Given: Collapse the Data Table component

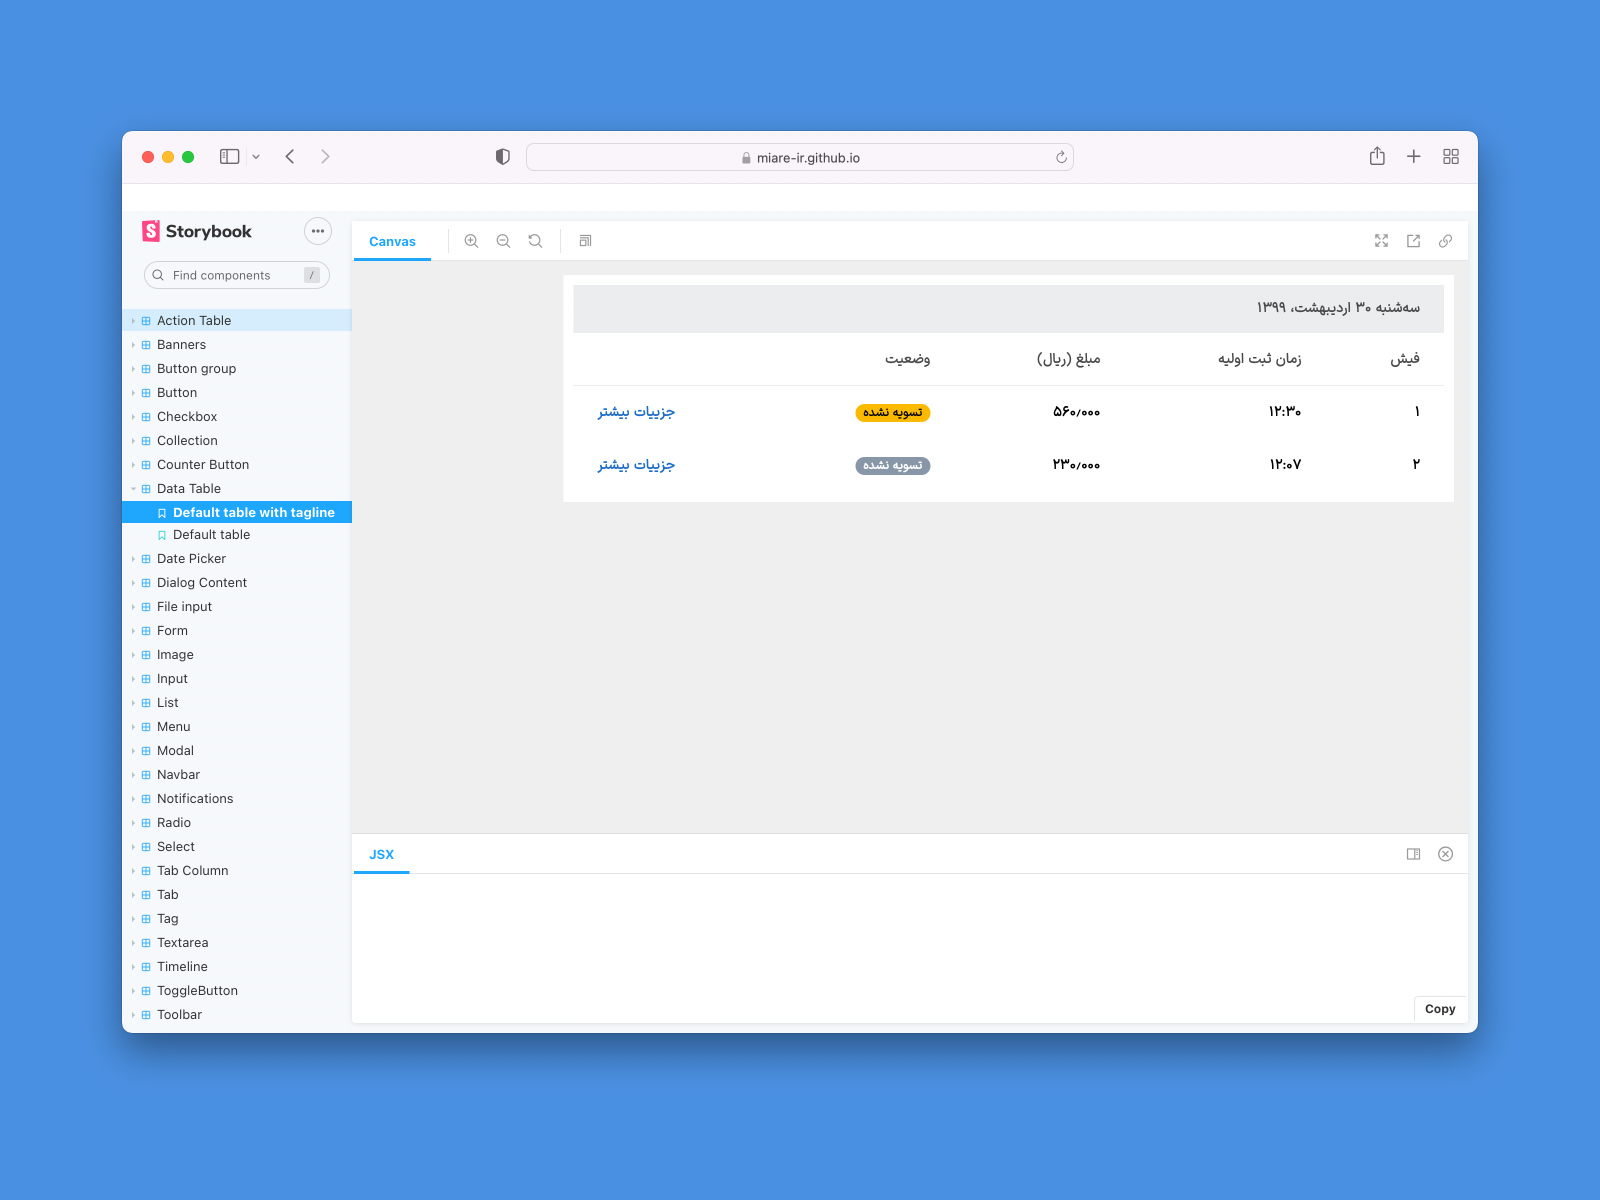Looking at the screenshot, I should point(237,488).
